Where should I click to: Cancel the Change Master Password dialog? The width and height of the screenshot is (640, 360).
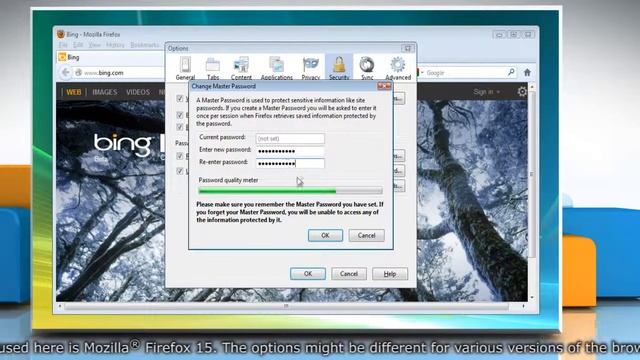click(x=367, y=236)
